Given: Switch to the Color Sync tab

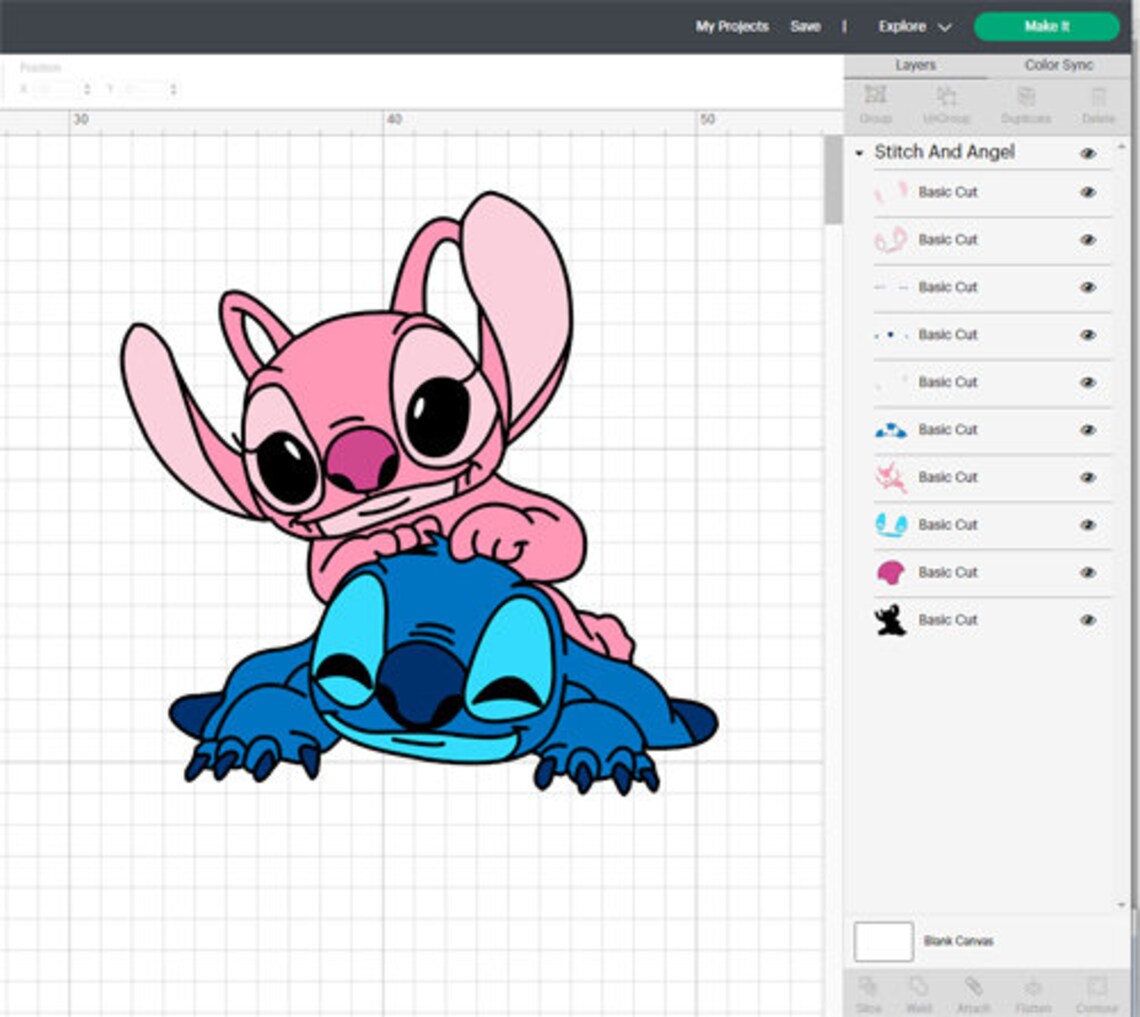Looking at the screenshot, I should [x=1057, y=64].
